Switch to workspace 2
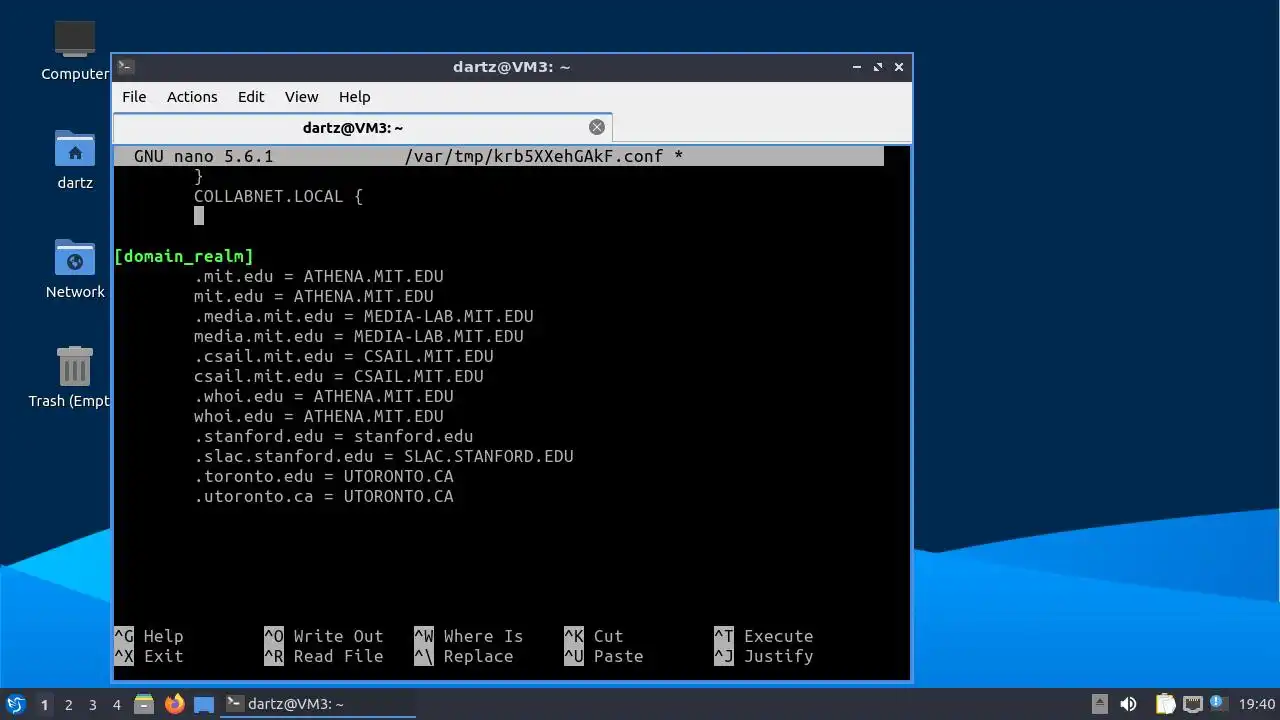Viewport: 1280px width, 720px height. click(68, 704)
